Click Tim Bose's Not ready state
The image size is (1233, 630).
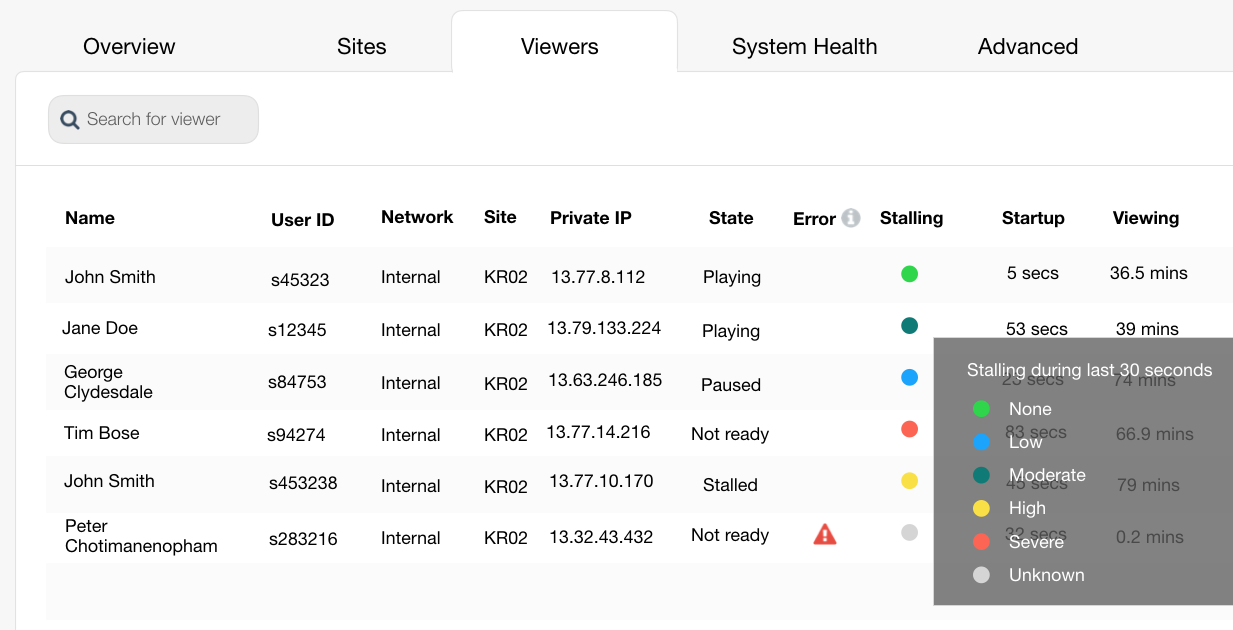pyautogui.click(x=730, y=434)
